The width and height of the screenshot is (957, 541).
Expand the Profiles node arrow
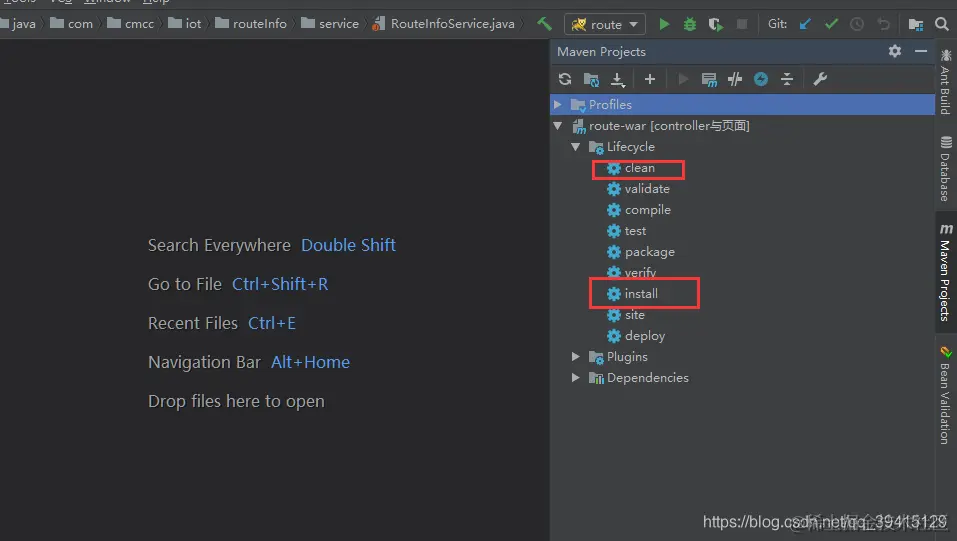tap(557, 104)
